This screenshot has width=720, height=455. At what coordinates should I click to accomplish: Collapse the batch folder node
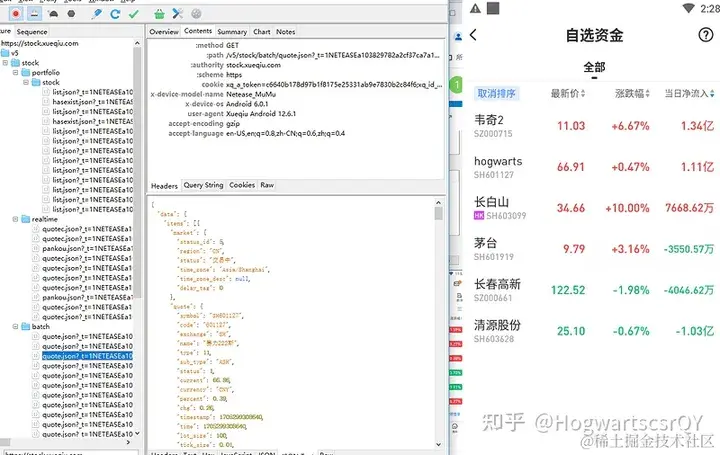tap(15, 327)
